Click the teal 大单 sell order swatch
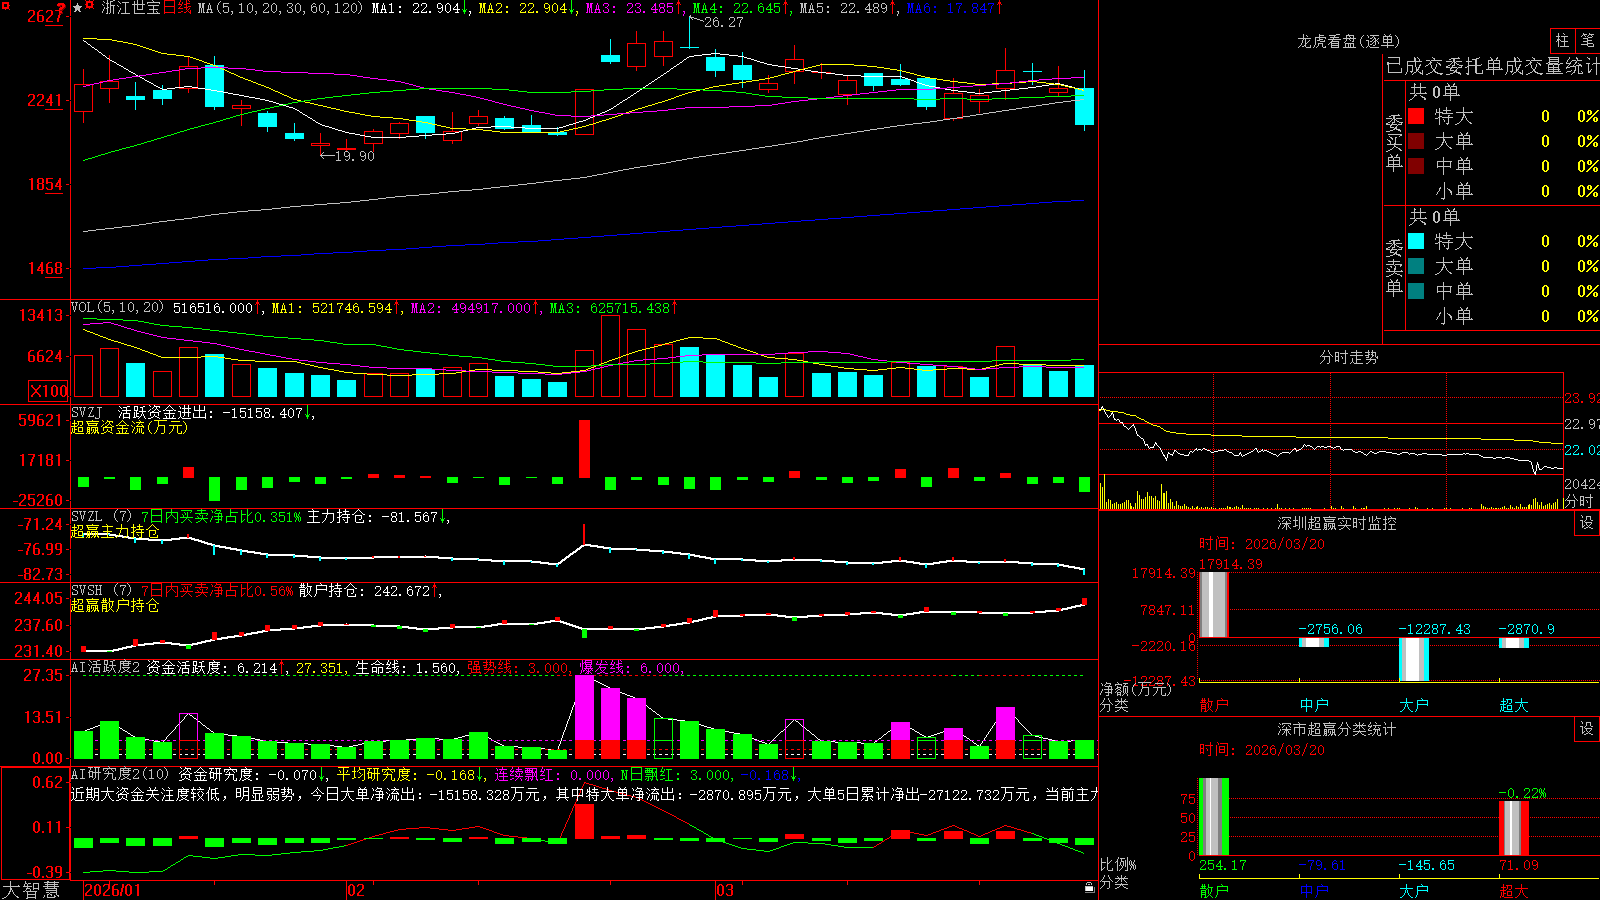 [x=1416, y=266]
